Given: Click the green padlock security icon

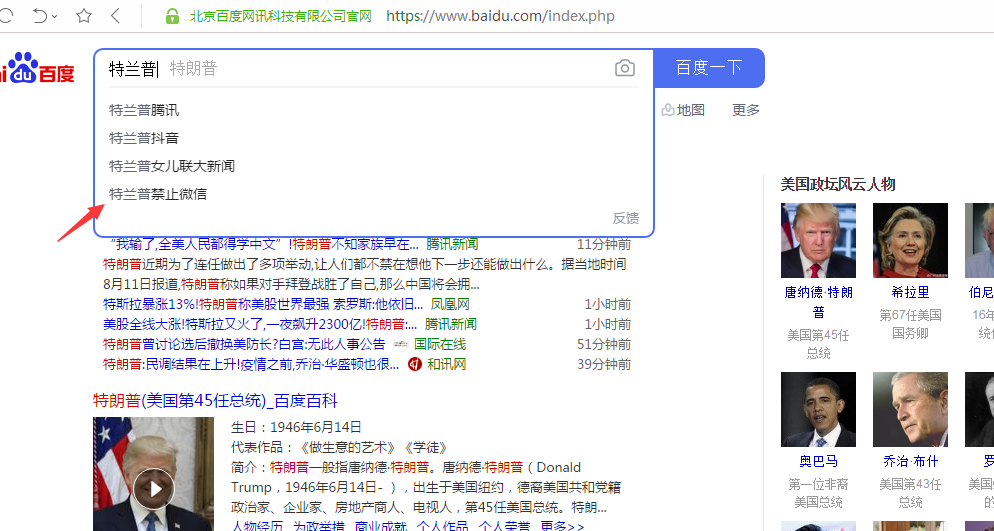Looking at the screenshot, I should (x=172, y=16).
